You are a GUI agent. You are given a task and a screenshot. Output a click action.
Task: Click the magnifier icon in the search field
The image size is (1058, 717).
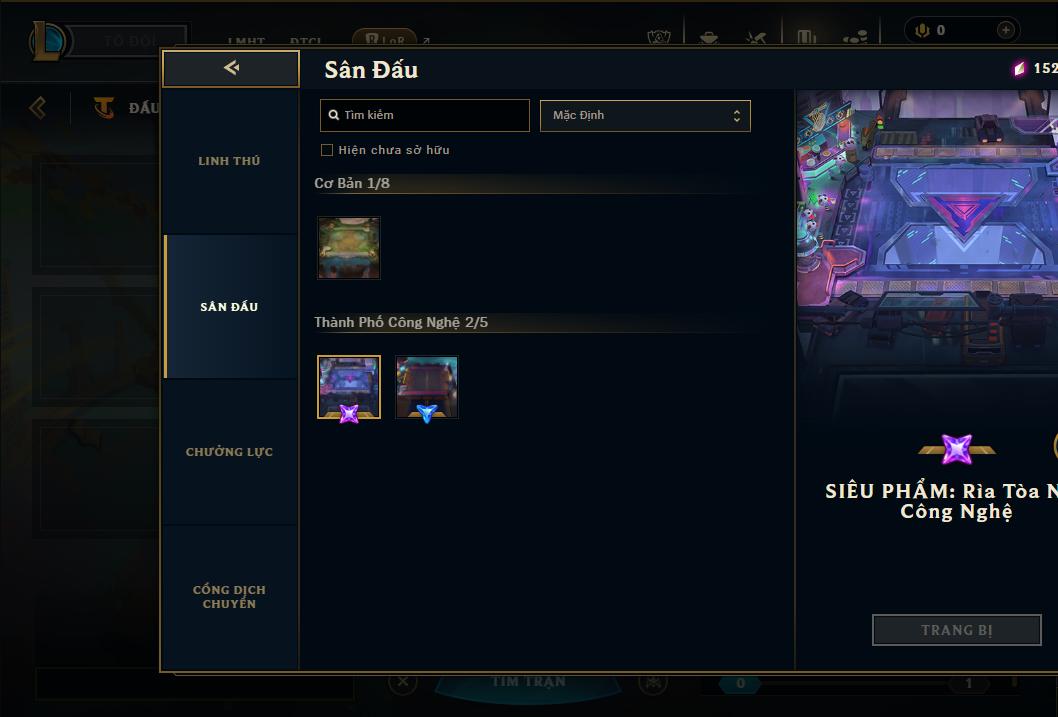coord(333,115)
